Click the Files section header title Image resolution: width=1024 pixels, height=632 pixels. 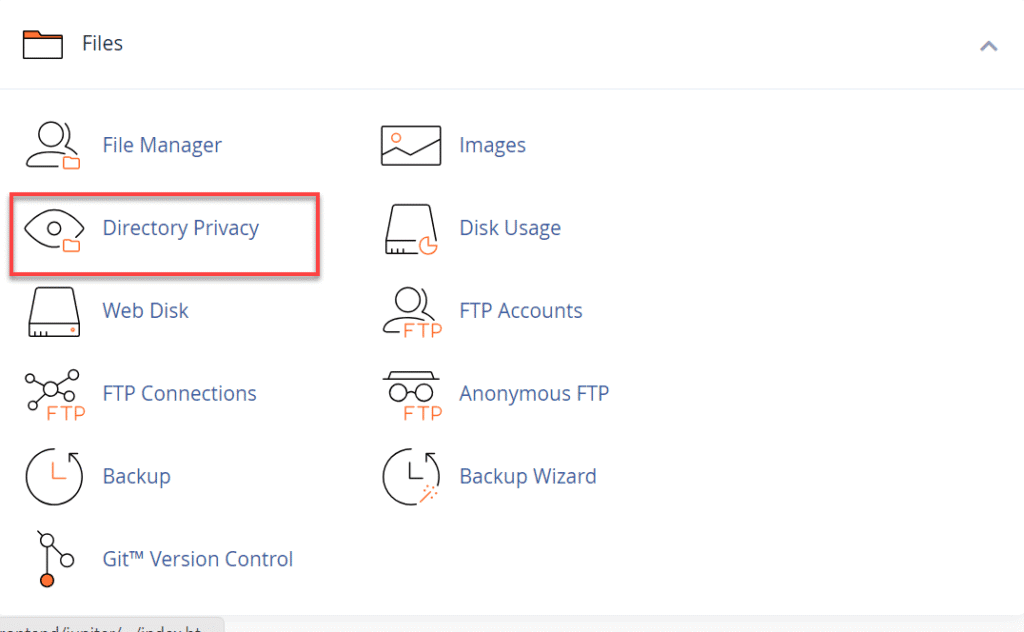102,44
